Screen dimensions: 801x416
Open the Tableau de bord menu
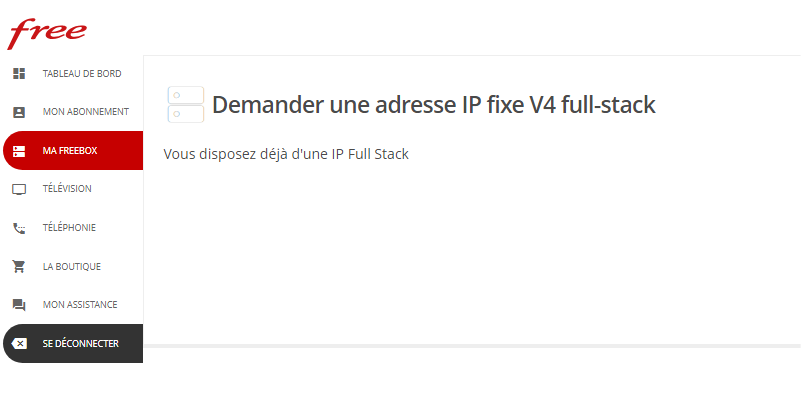73,74
